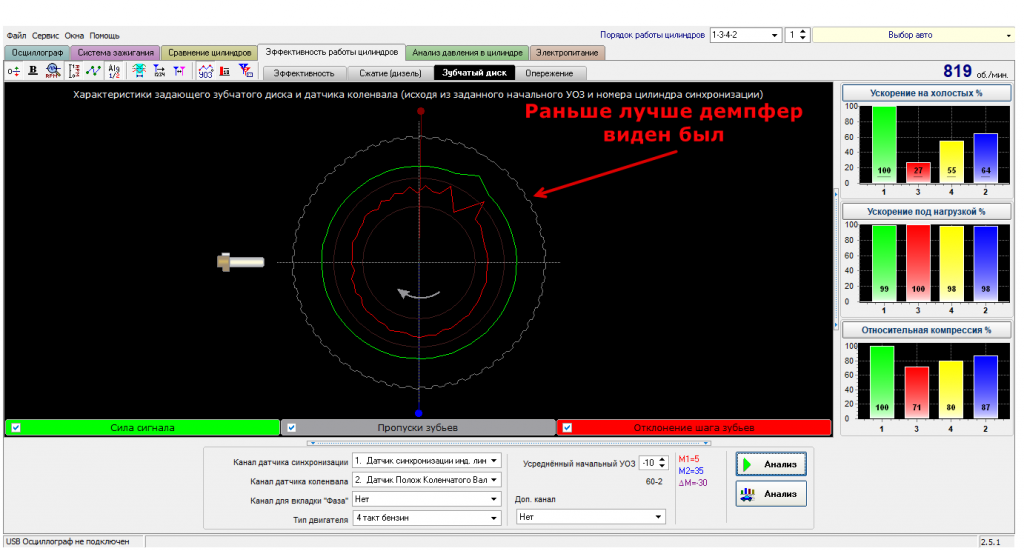The image size is (1024, 551).
Task: Click the filter with window toolbar icon
Action: [x=246, y=71]
